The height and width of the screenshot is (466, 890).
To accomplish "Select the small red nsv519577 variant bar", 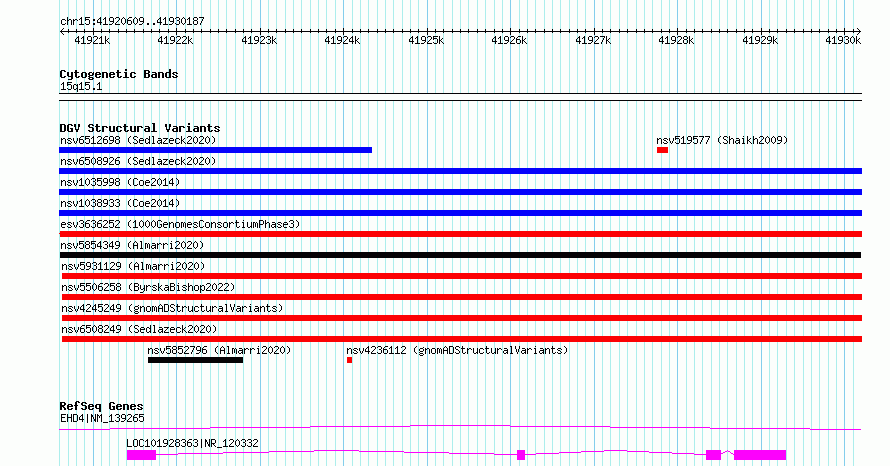I will point(662,150).
